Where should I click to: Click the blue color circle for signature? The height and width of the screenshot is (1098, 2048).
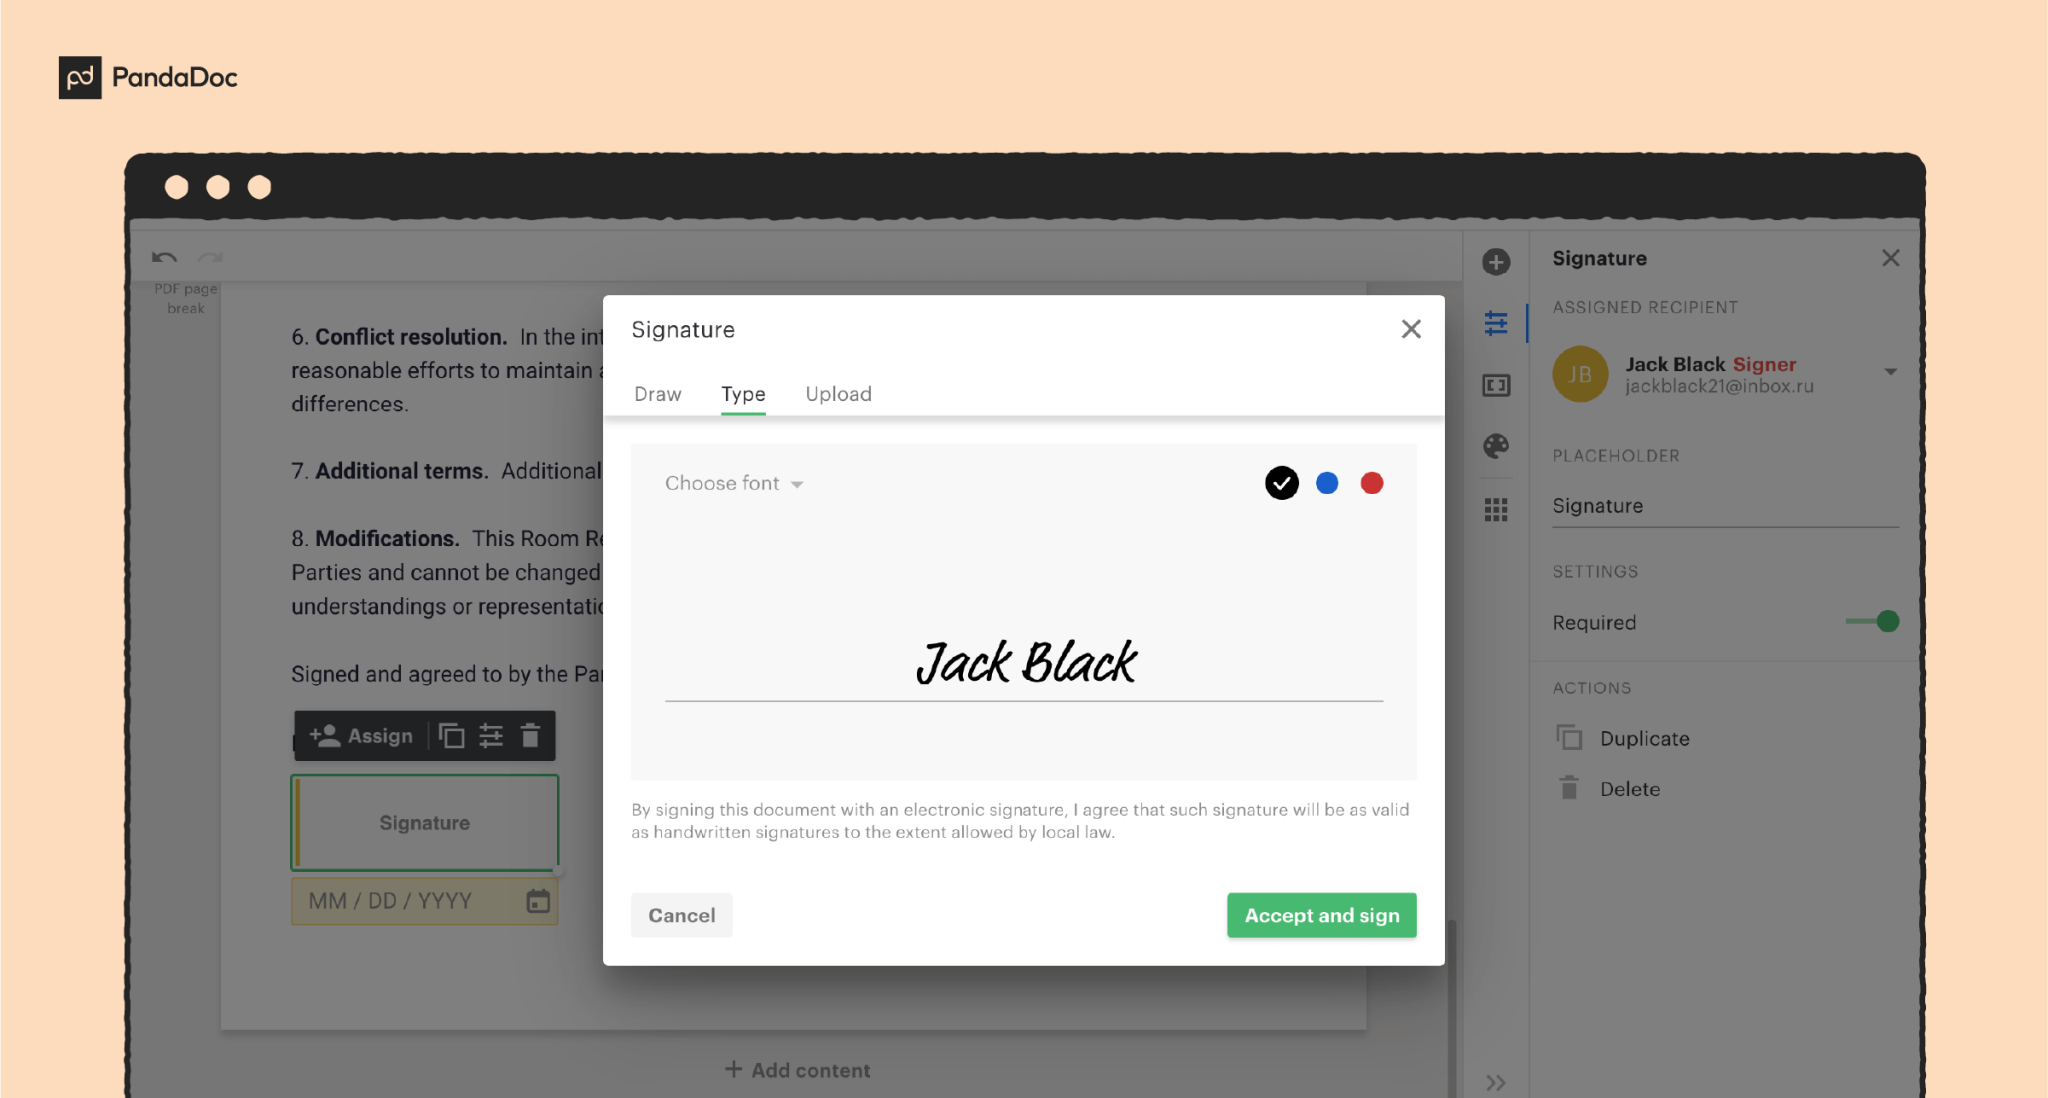click(1327, 483)
